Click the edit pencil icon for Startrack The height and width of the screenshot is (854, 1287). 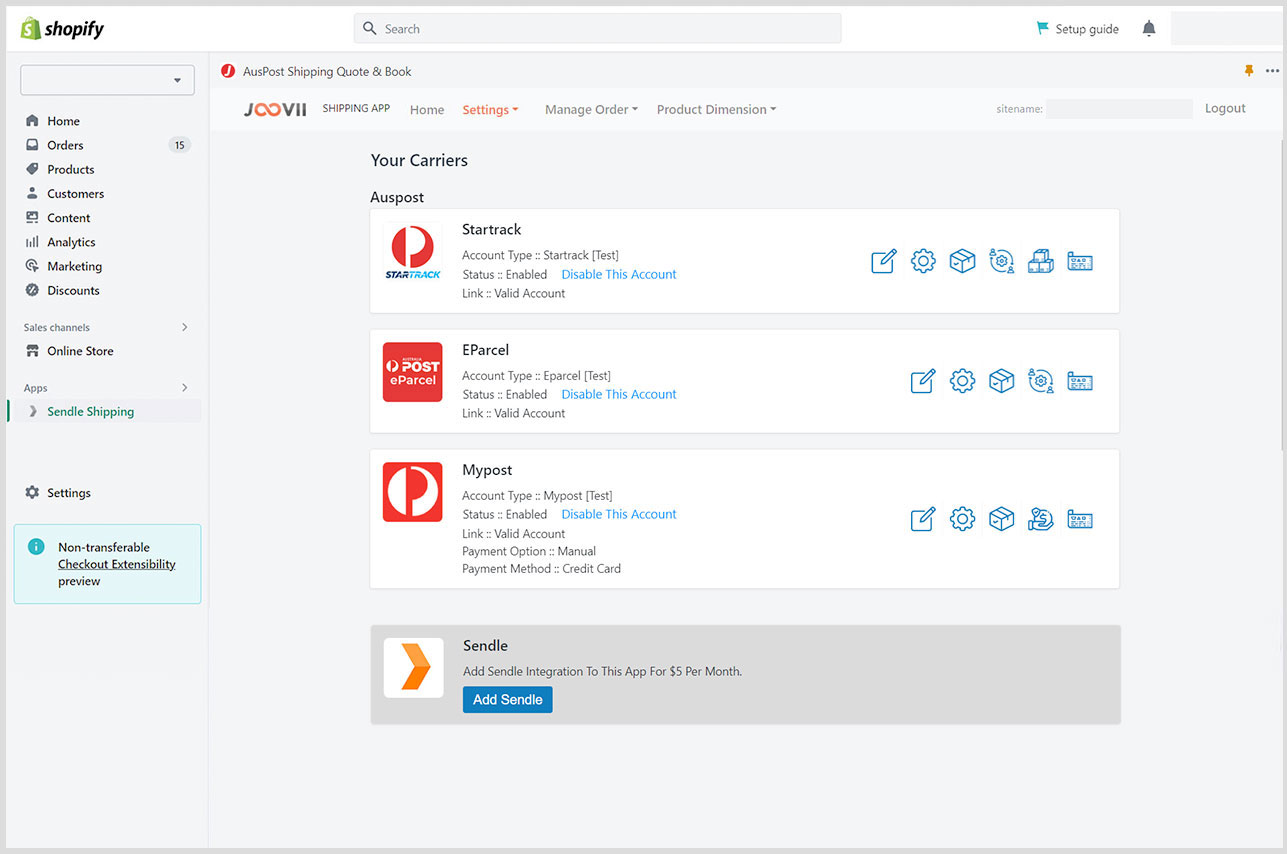click(x=883, y=262)
